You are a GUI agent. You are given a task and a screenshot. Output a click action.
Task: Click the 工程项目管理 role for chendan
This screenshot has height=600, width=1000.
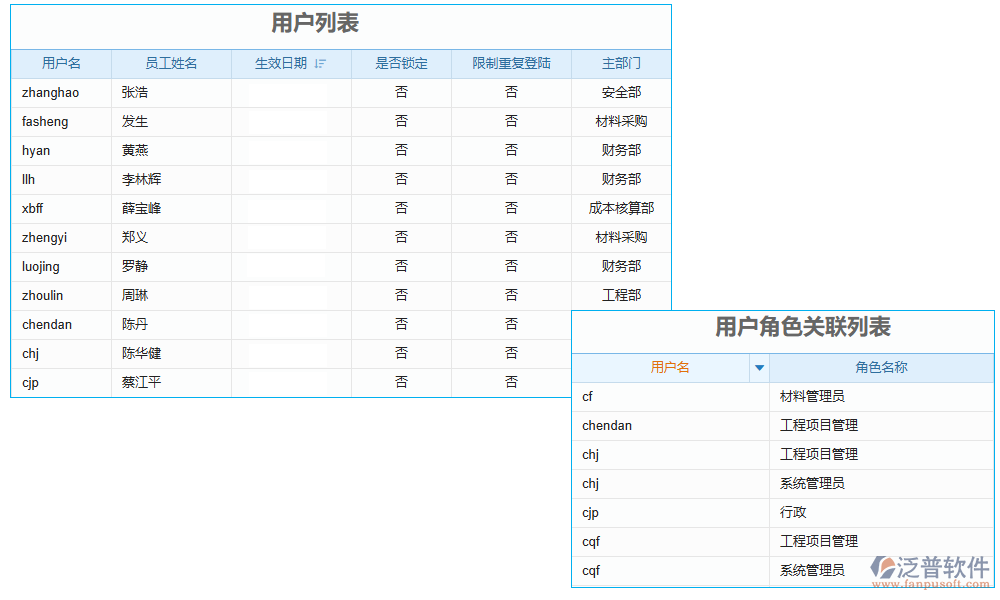tap(817, 425)
